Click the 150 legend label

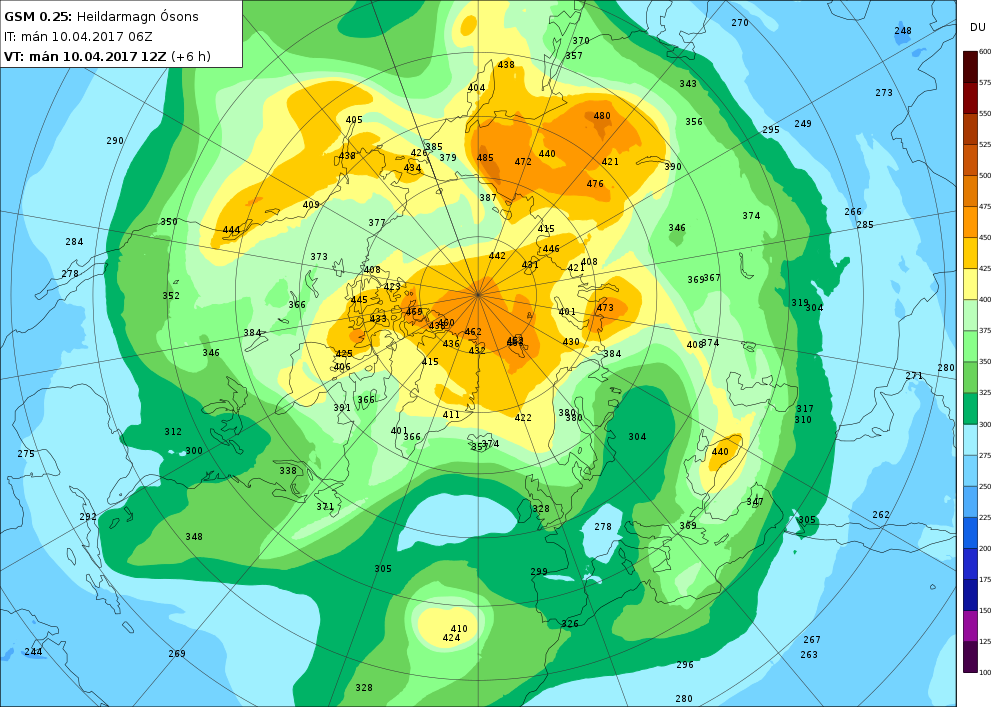[985, 610]
